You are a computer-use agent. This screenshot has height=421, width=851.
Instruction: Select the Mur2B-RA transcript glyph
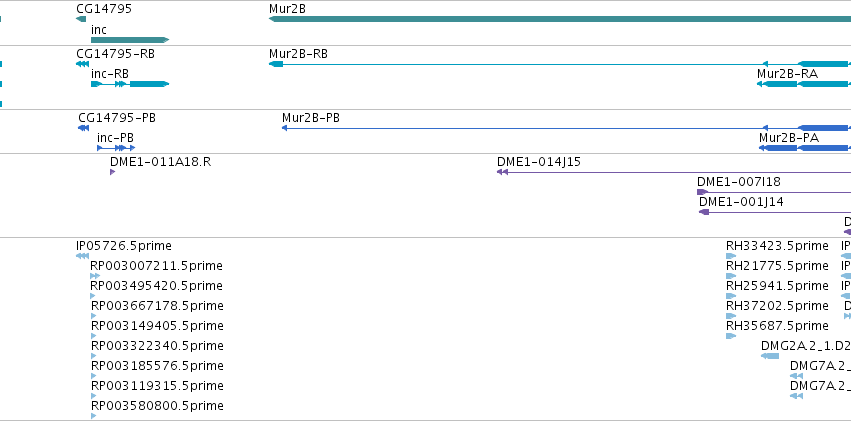point(804,84)
